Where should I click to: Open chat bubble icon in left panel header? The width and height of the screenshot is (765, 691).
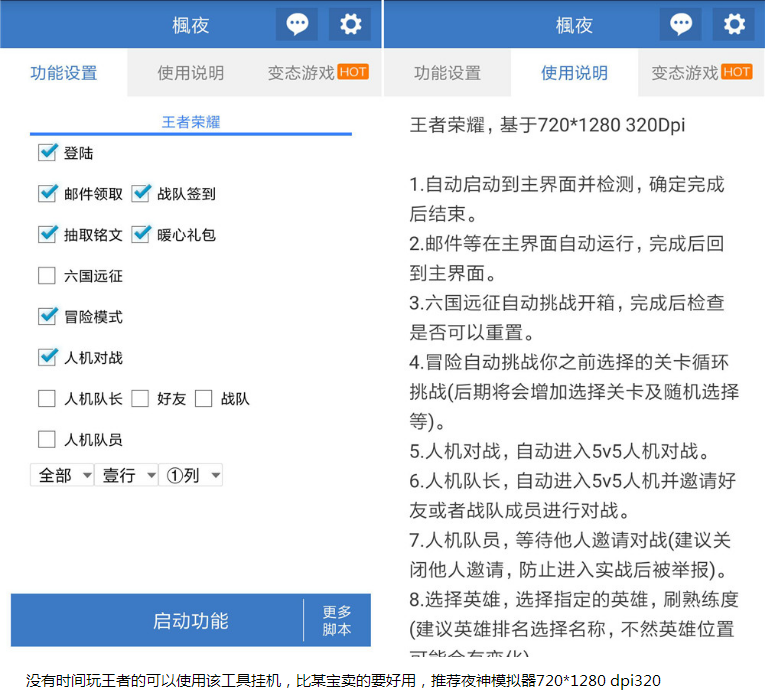pos(297,24)
